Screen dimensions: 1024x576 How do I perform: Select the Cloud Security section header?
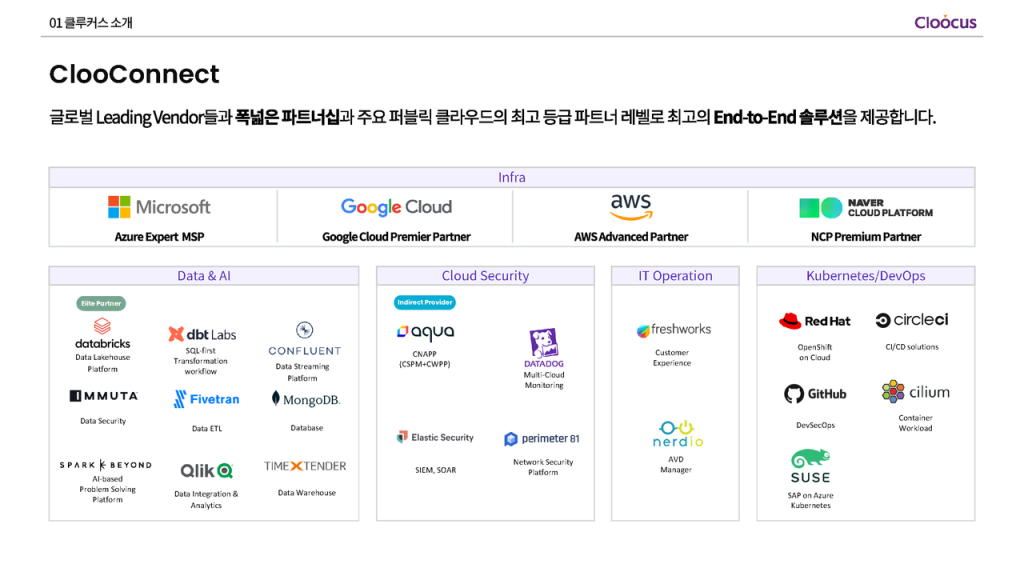tap(485, 276)
